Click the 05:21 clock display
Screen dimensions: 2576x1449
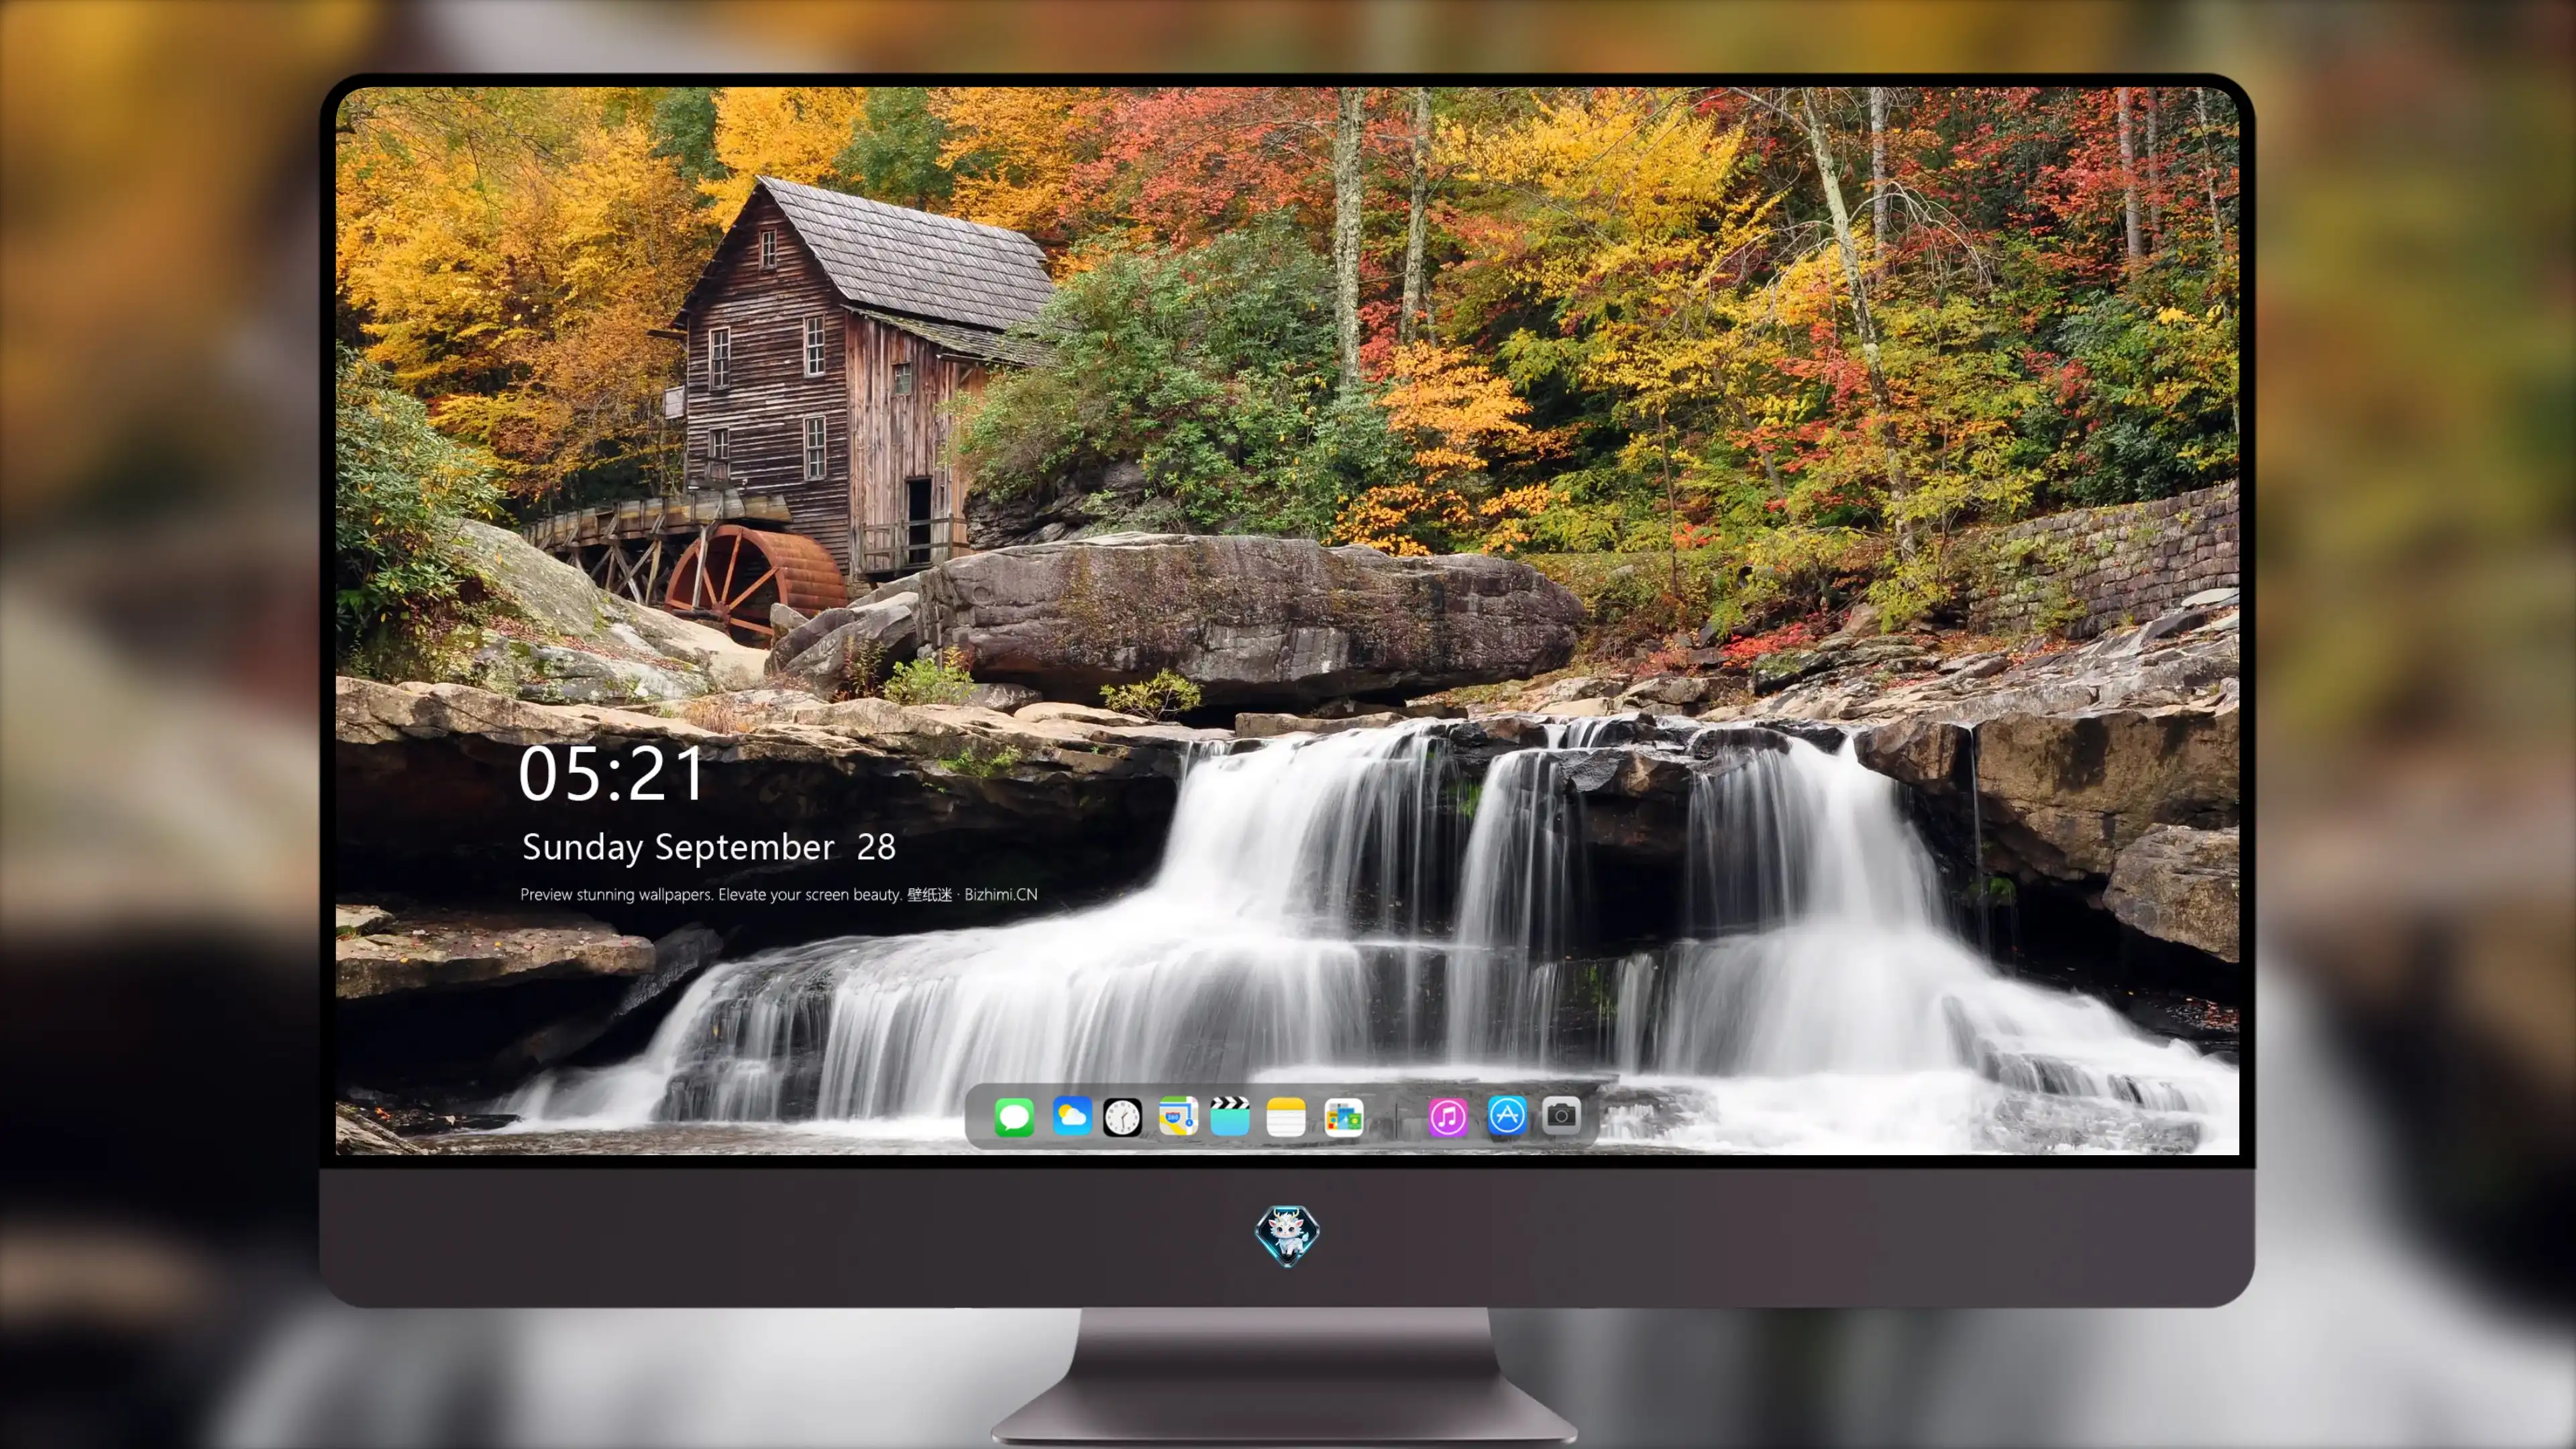coord(611,774)
